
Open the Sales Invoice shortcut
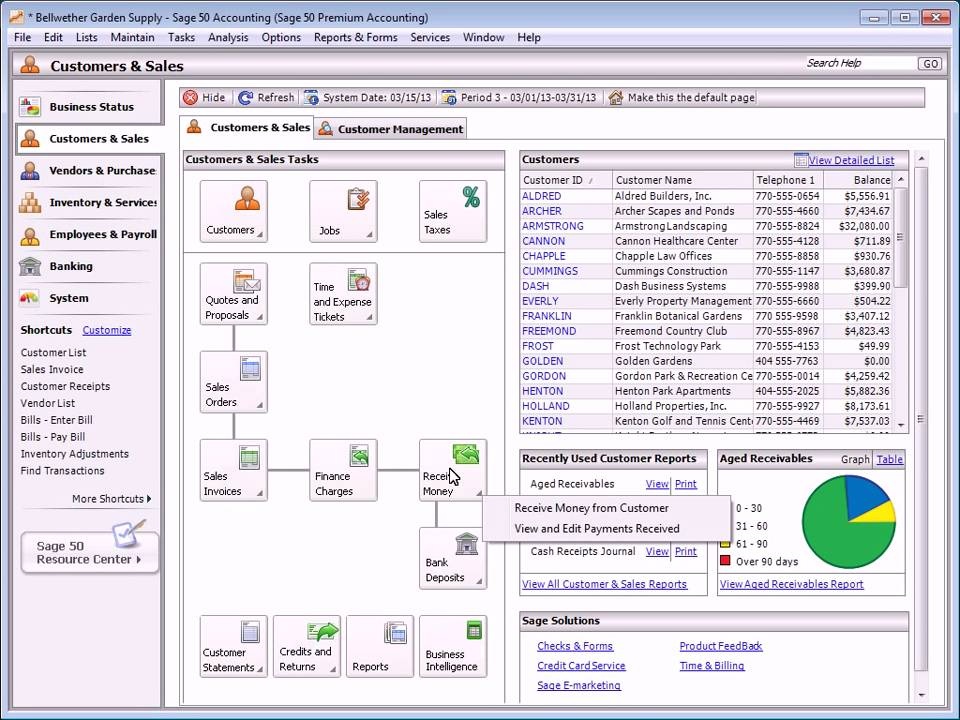click(52, 369)
